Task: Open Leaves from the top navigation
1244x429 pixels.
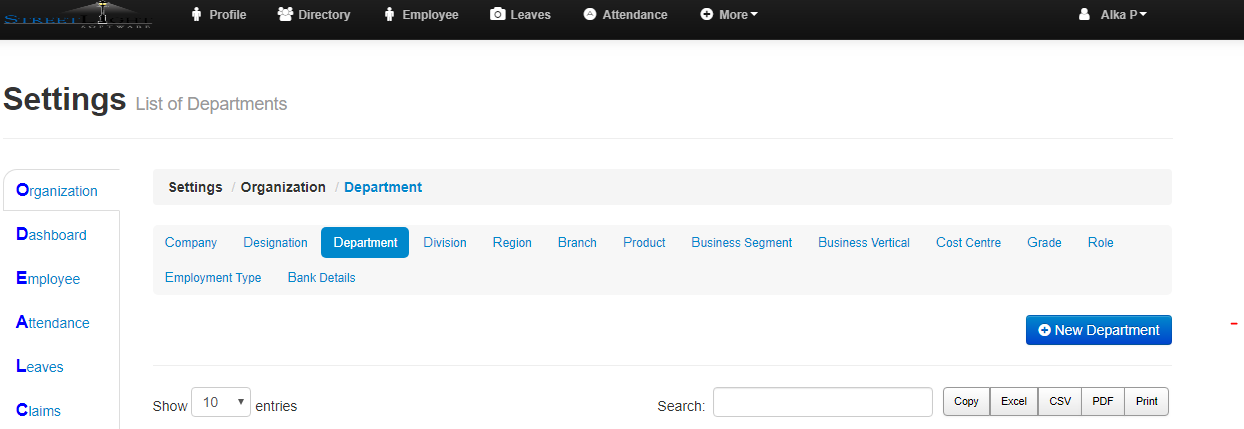Action: [520, 15]
